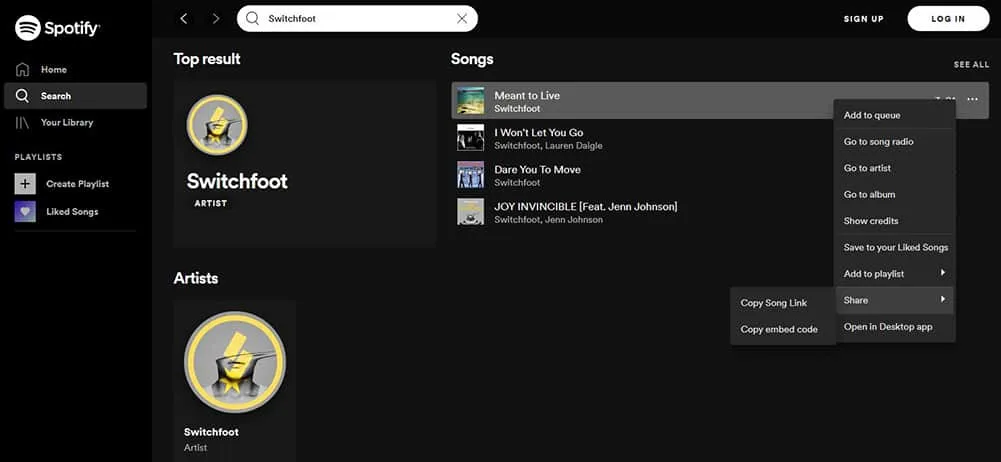The width and height of the screenshot is (1001, 462).
Task: Choose Add to queue
Action: [894, 116]
